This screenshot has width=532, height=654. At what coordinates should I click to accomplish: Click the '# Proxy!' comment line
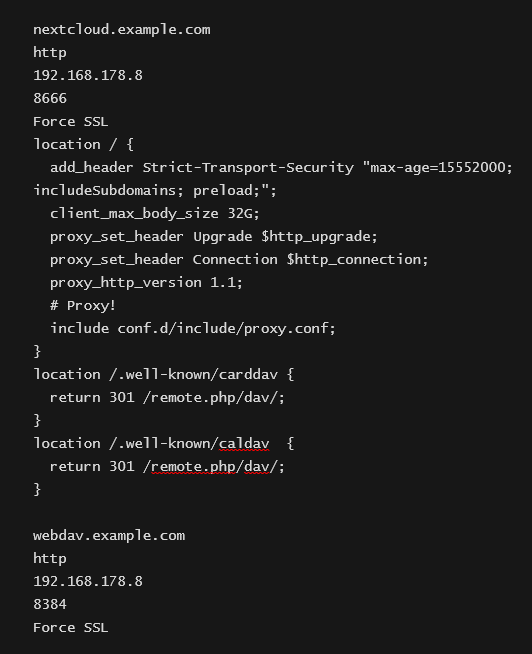83,306
